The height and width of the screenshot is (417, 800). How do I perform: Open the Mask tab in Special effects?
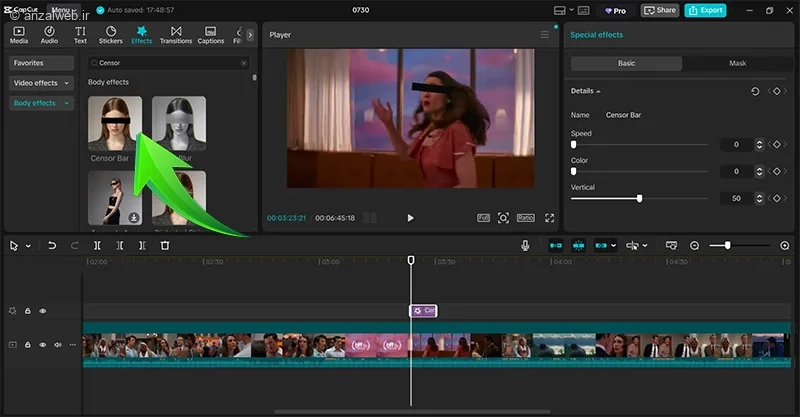(x=737, y=63)
